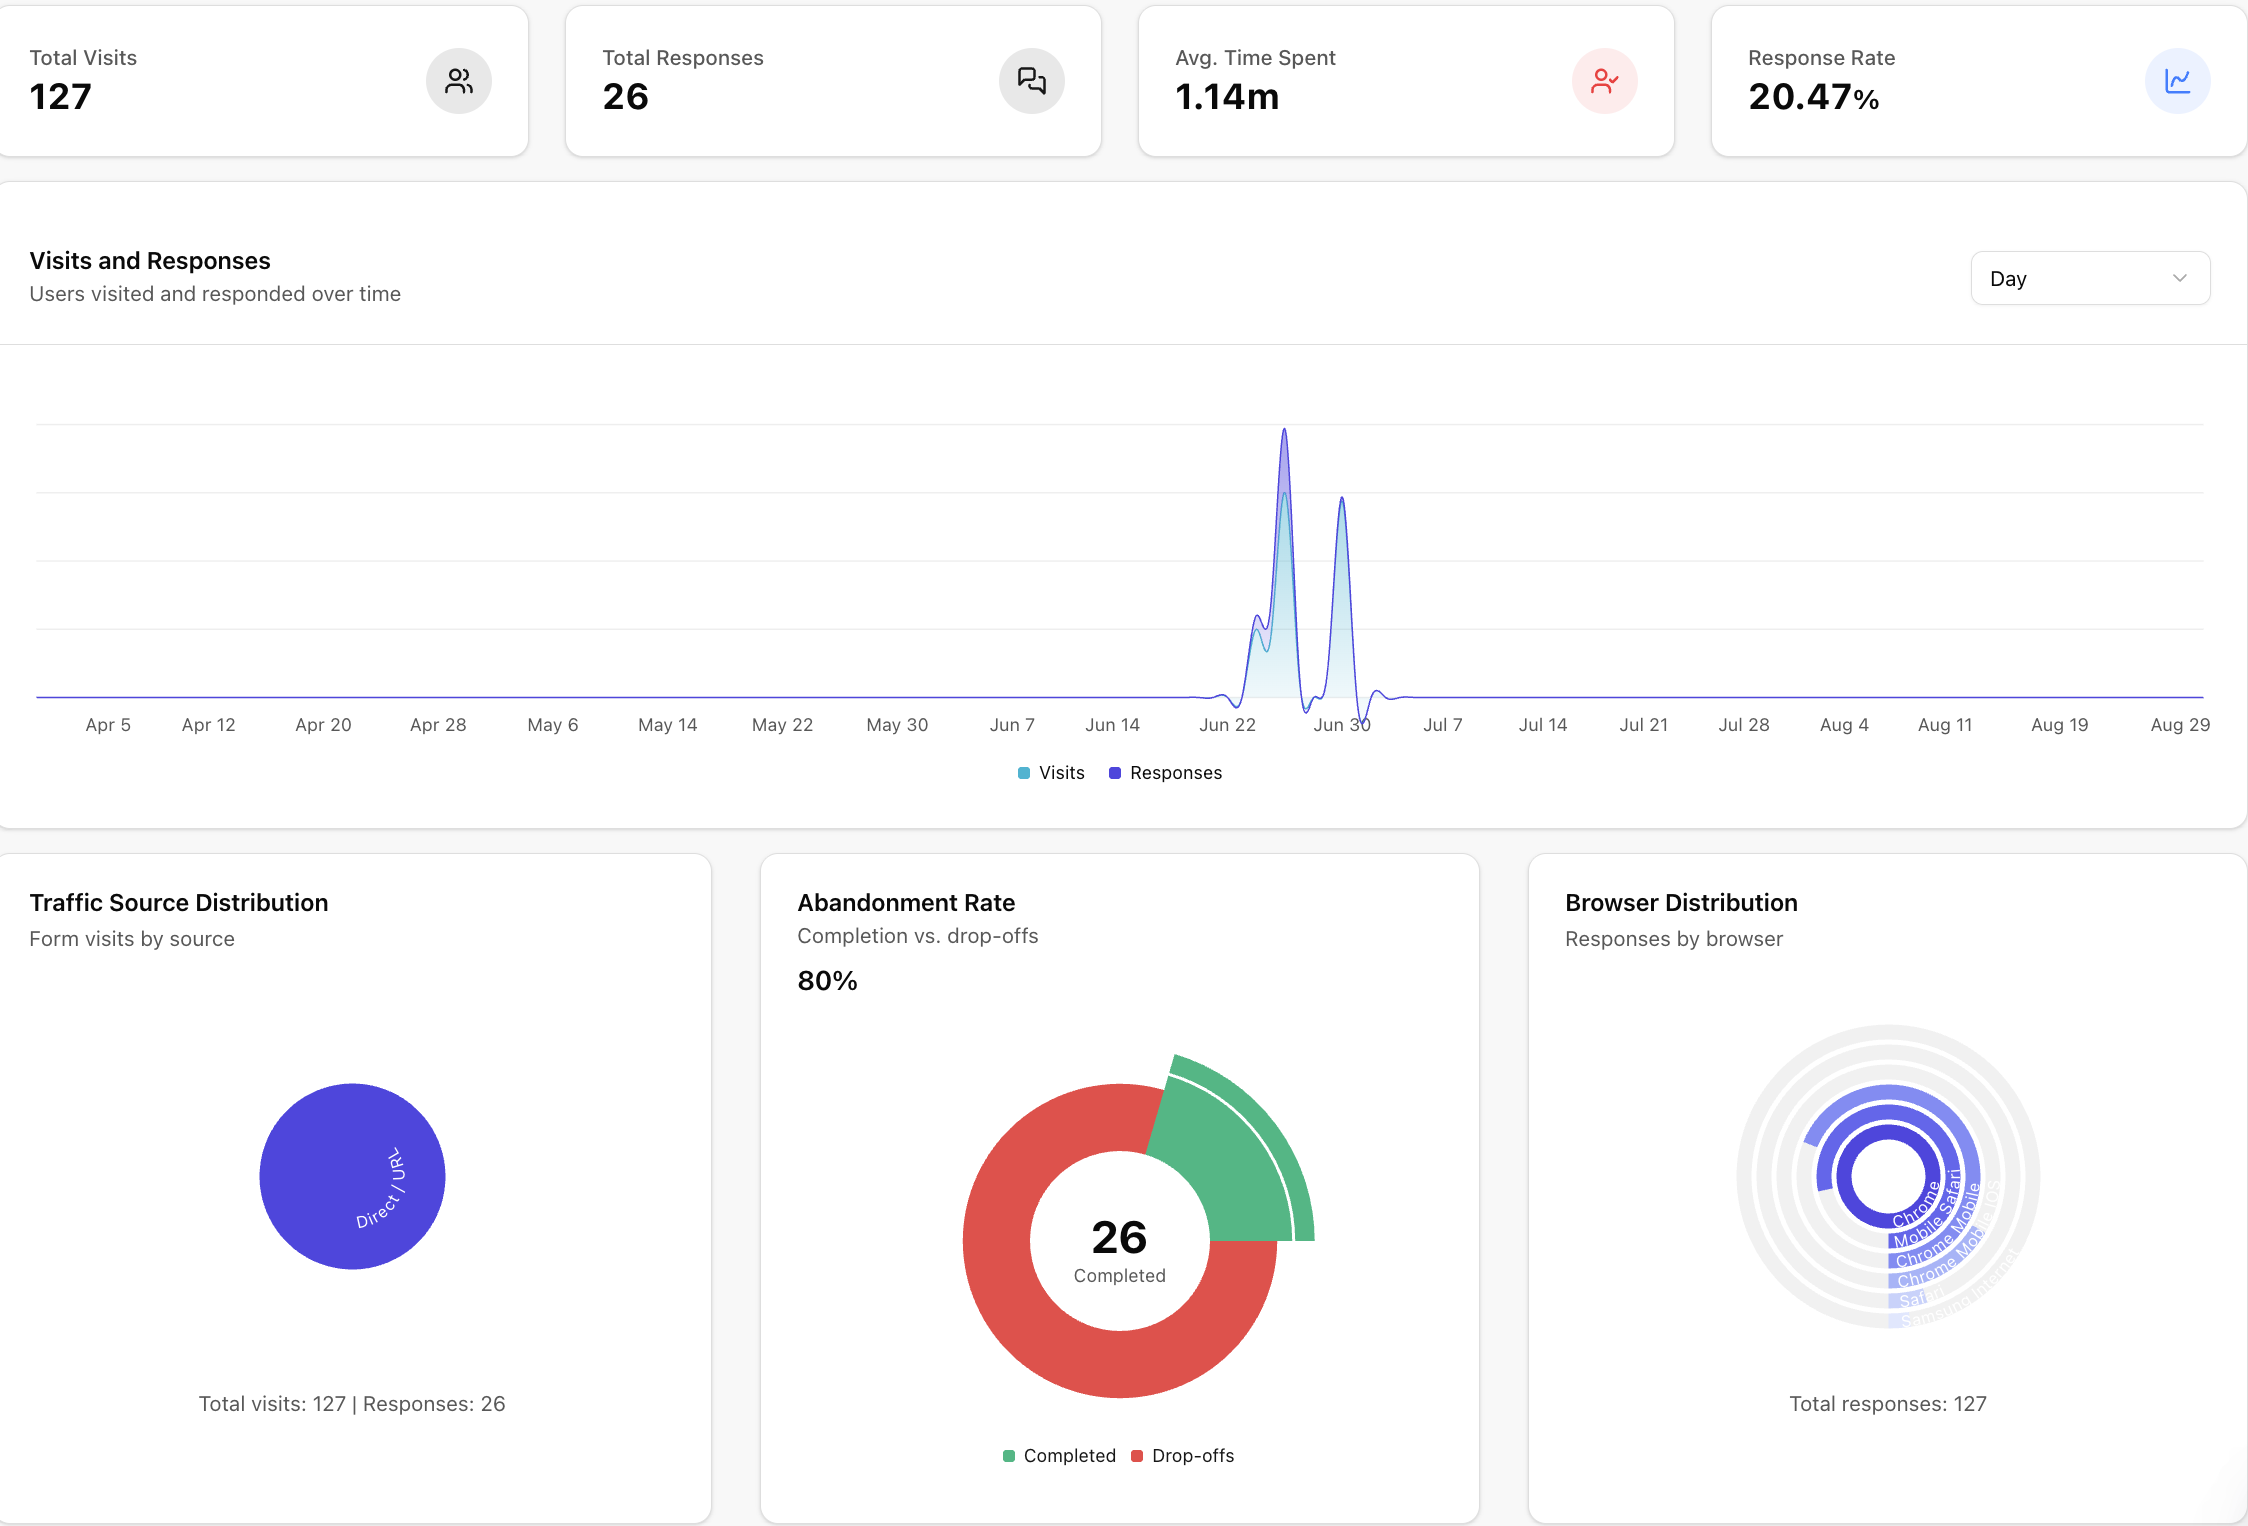Toggle the Visits legend series

coord(1051,773)
